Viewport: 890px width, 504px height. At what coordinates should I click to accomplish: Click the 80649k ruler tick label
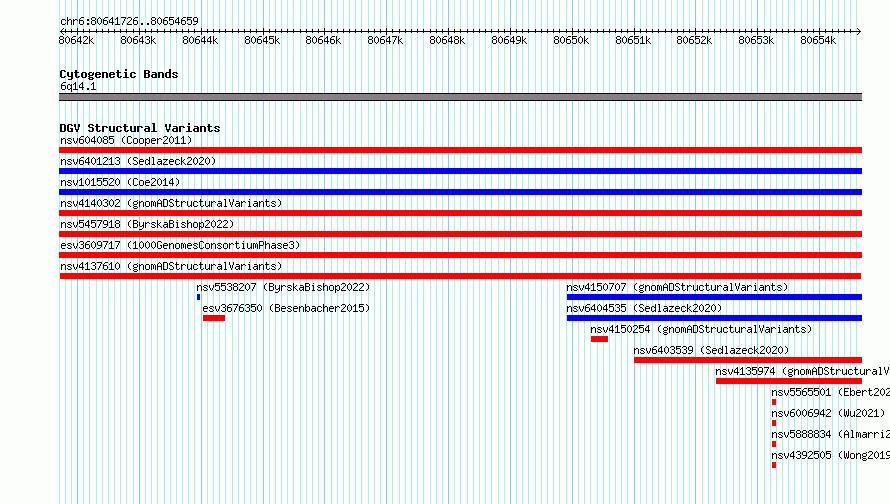point(509,40)
